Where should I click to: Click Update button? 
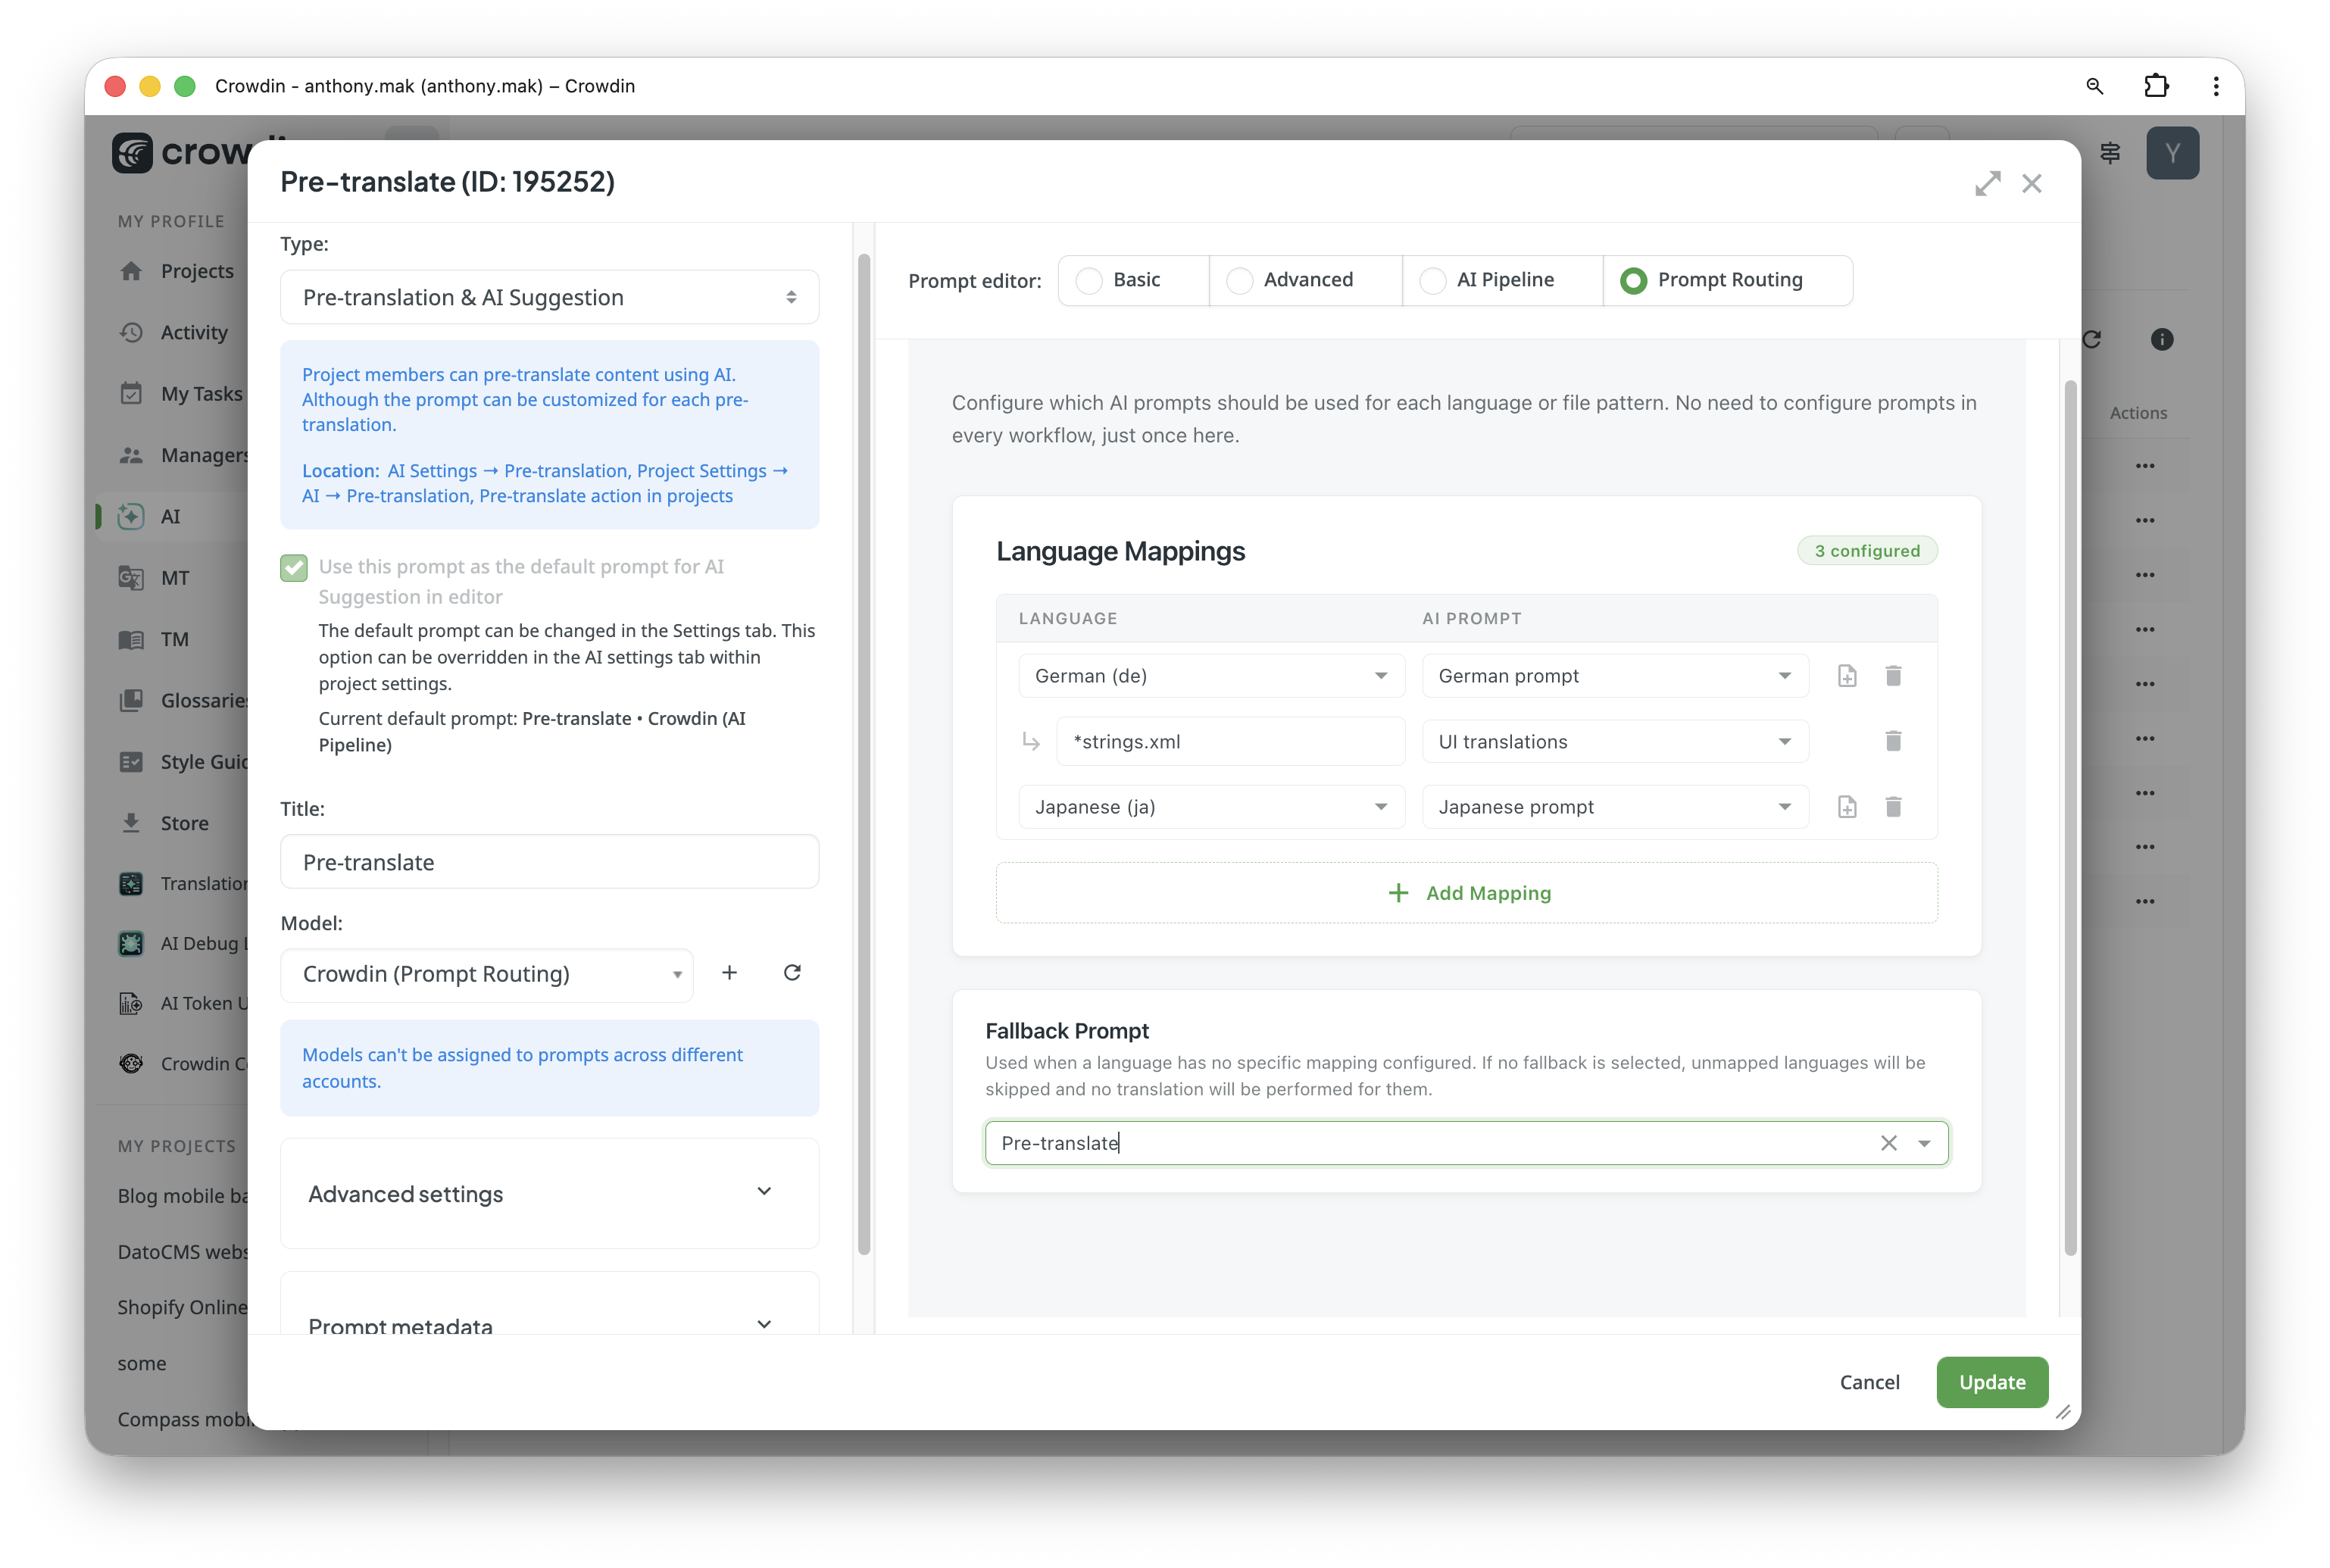tap(1992, 1382)
